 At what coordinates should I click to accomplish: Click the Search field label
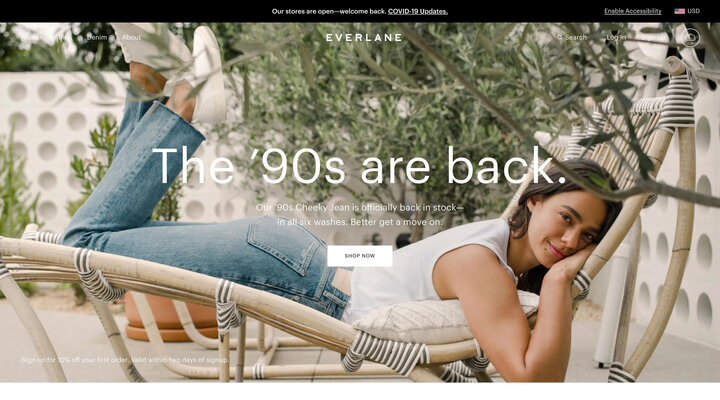pyautogui.click(x=576, y=37)
